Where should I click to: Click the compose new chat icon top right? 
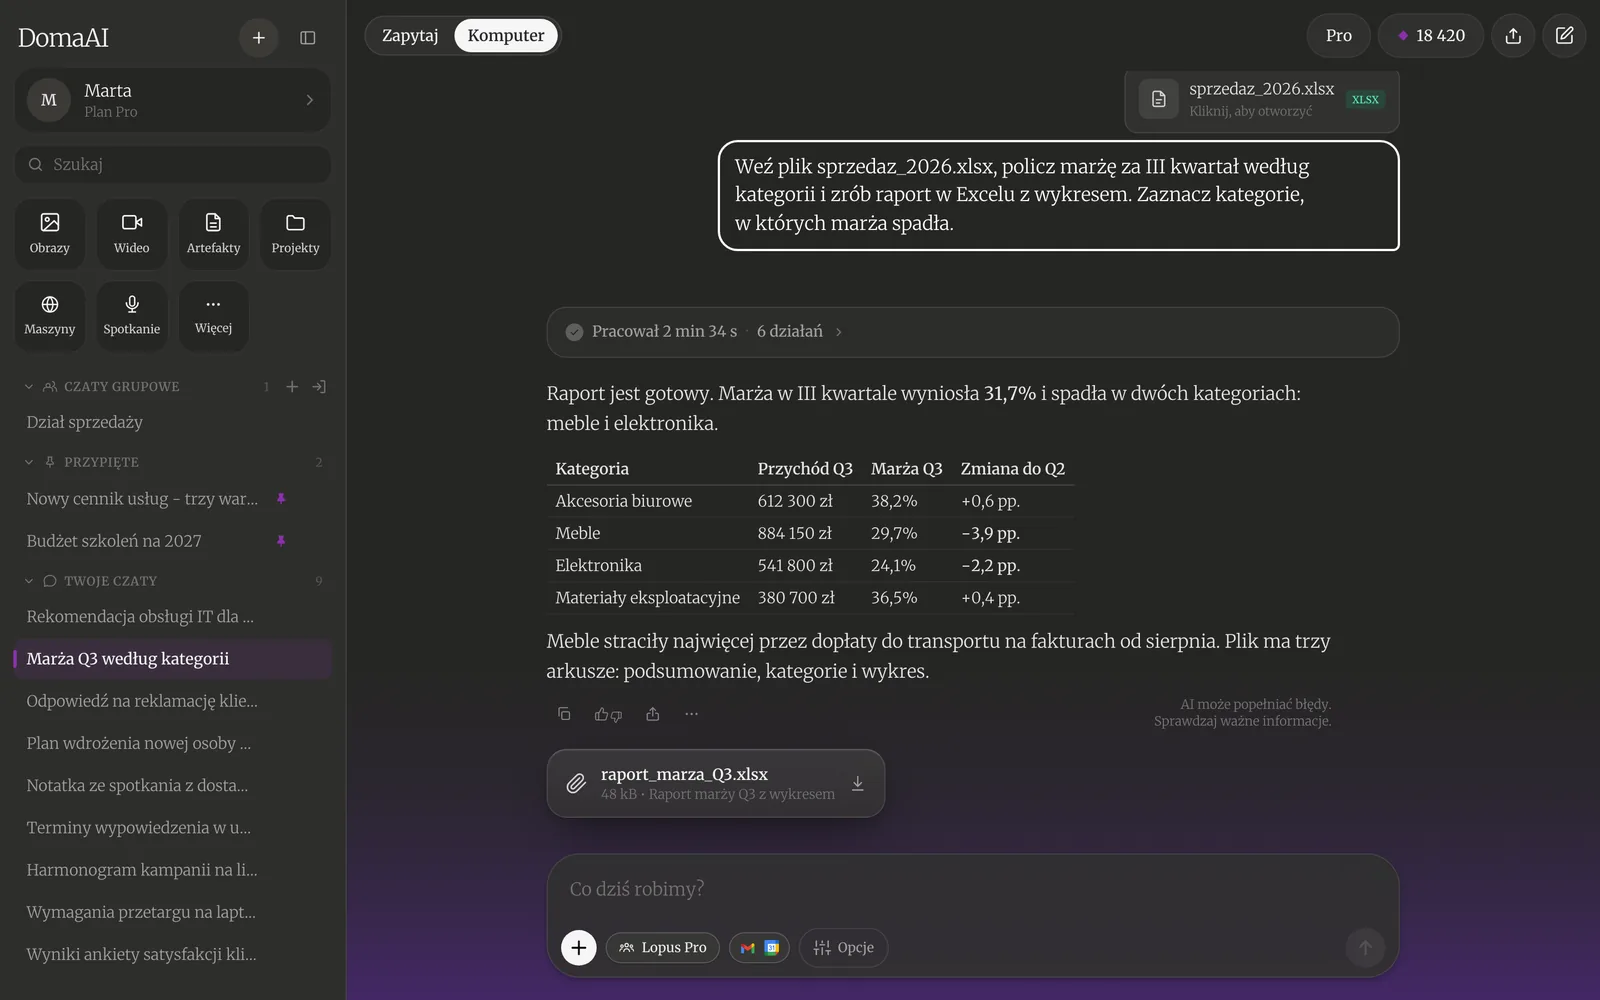click(x=1565, y=36)
